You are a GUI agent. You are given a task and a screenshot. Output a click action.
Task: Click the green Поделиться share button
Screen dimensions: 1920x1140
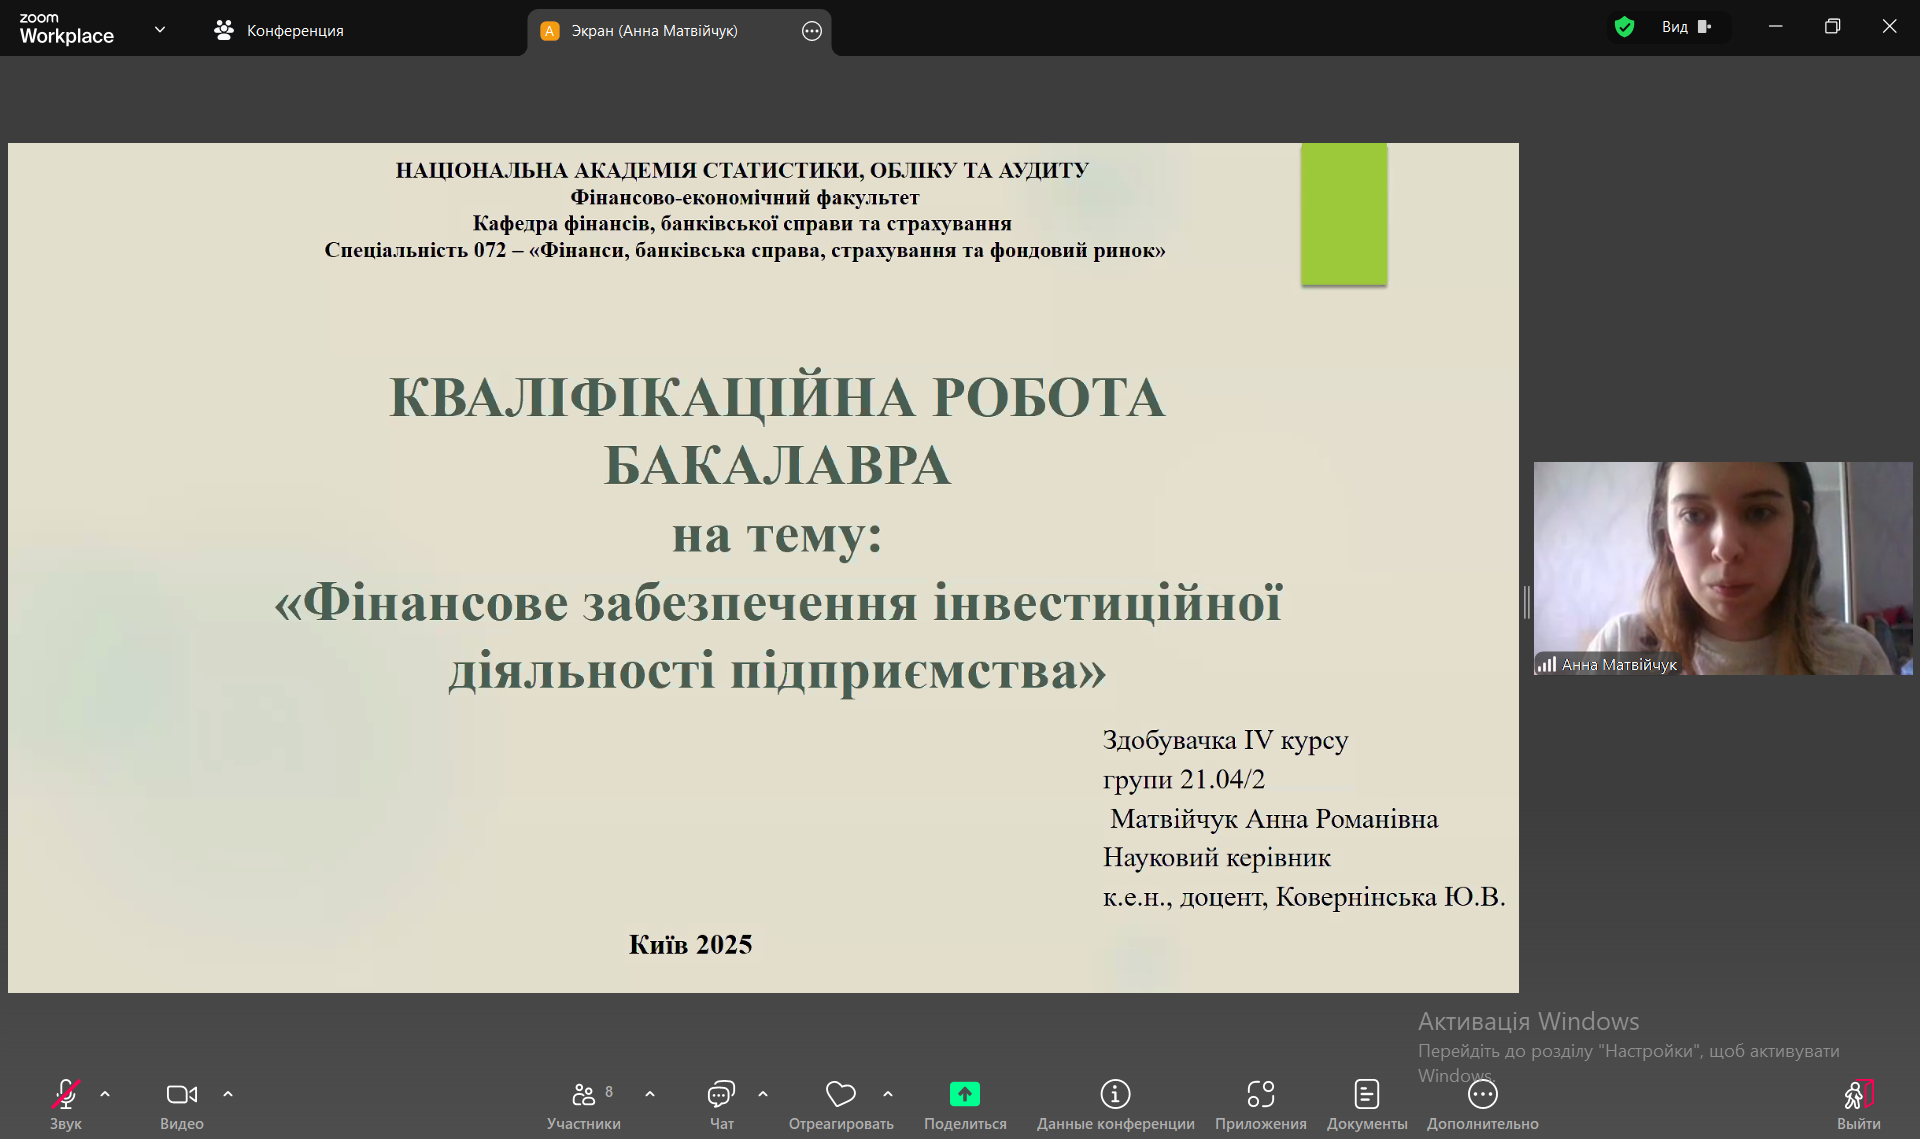(964, 1095)
